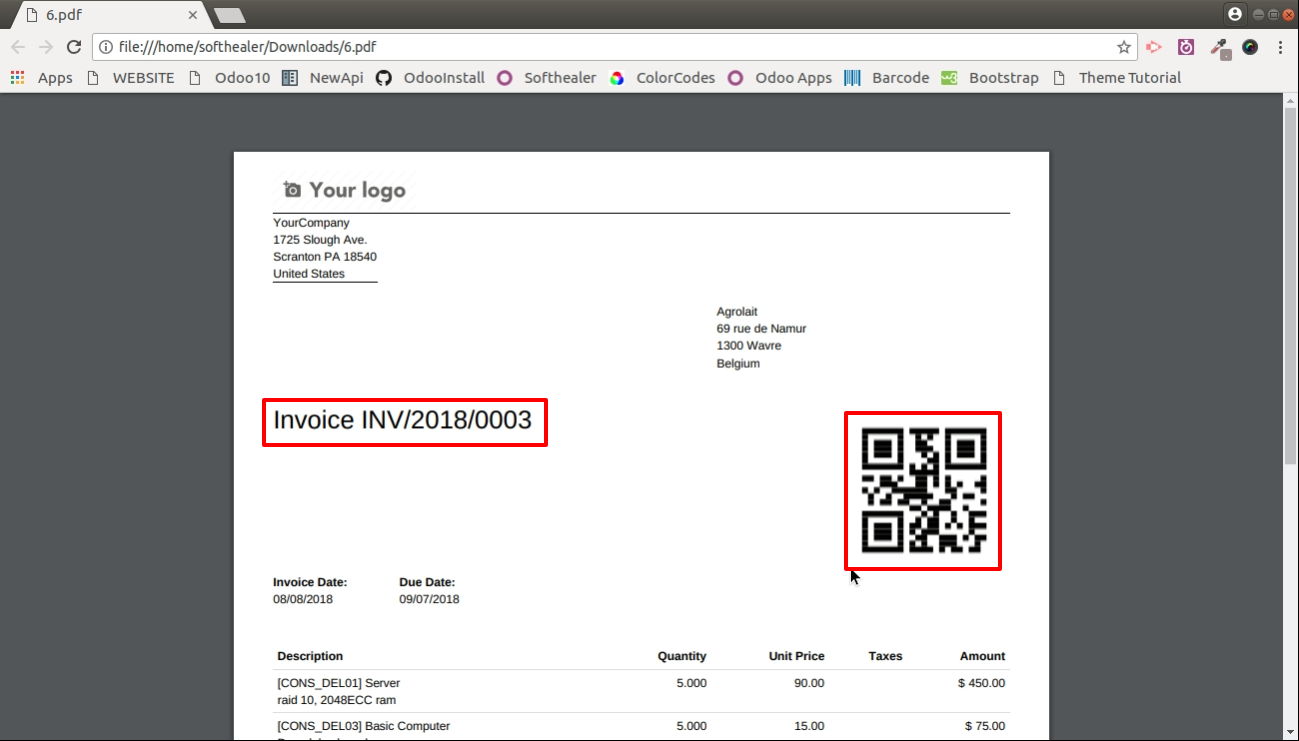Click the 90.00 unit price
The image size is (1299, 741).
coord(809,684)
